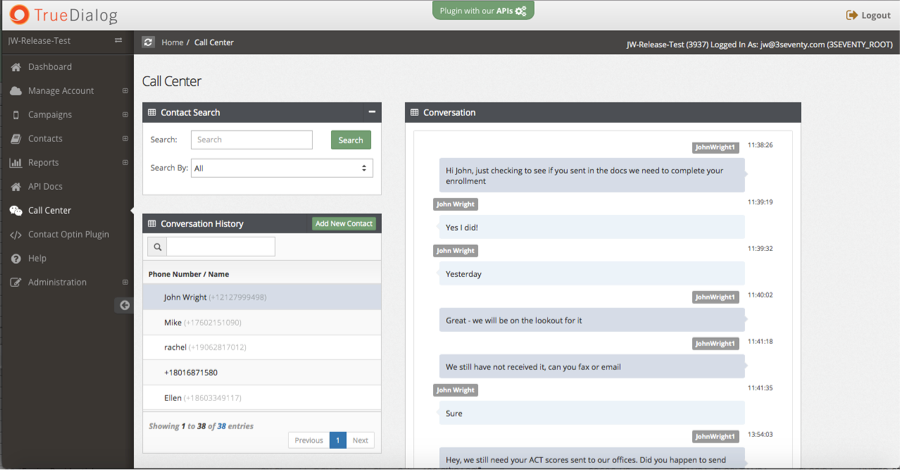Expand the Reports submenu plus
900x470 pixels.
pyautogui.click(x=125, y=162)
